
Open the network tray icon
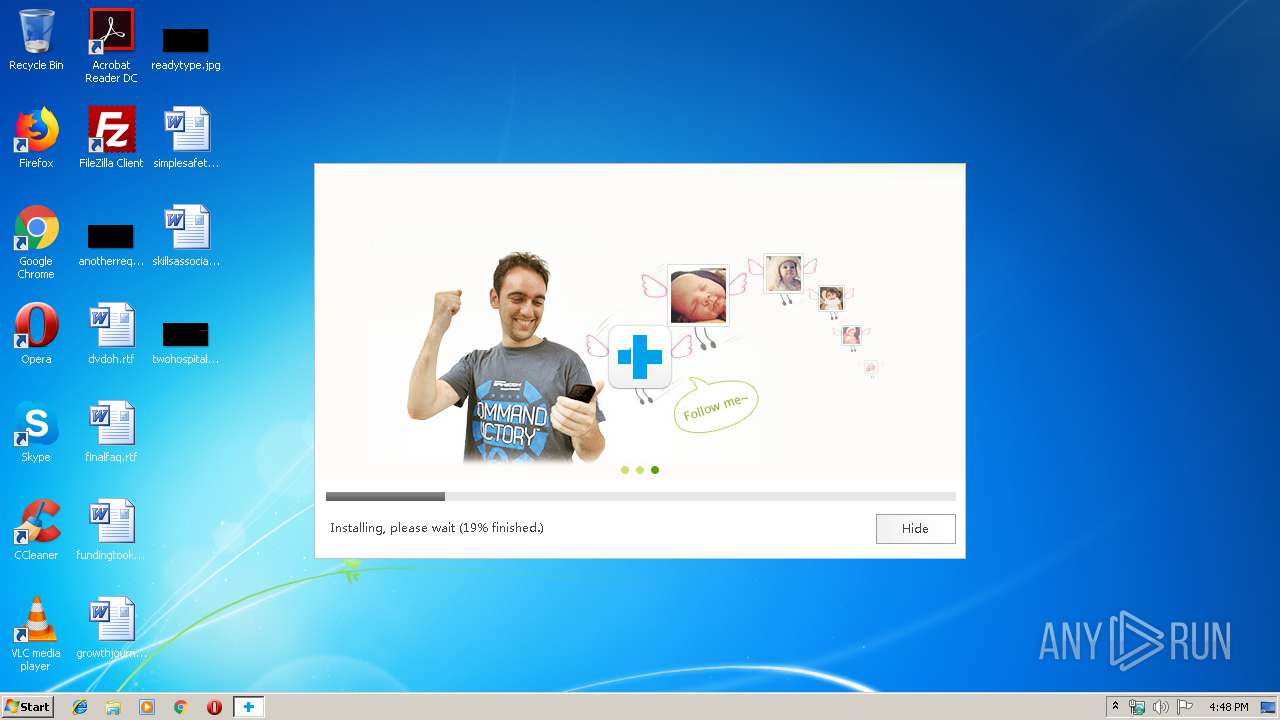pos(1137,707)
